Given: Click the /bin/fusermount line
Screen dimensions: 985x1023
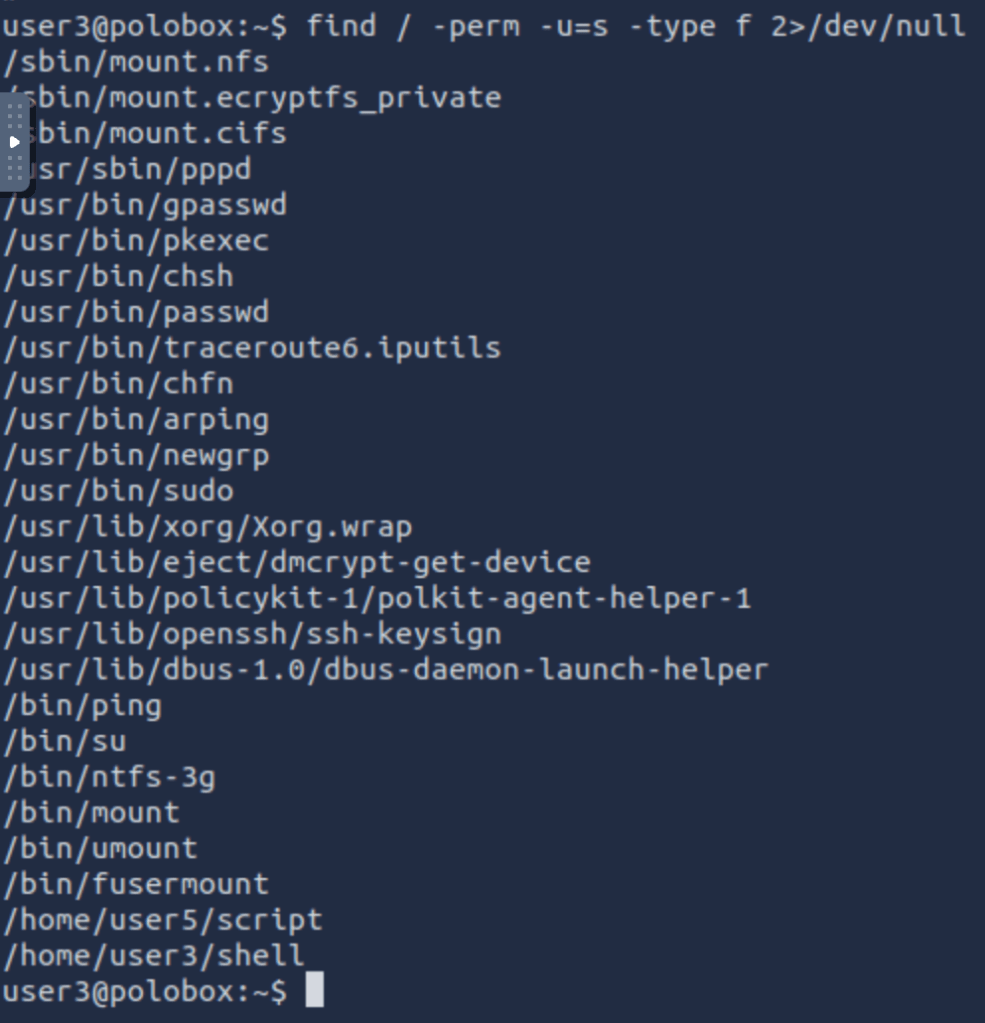Looking at the screenshot, I should (136, 884).
